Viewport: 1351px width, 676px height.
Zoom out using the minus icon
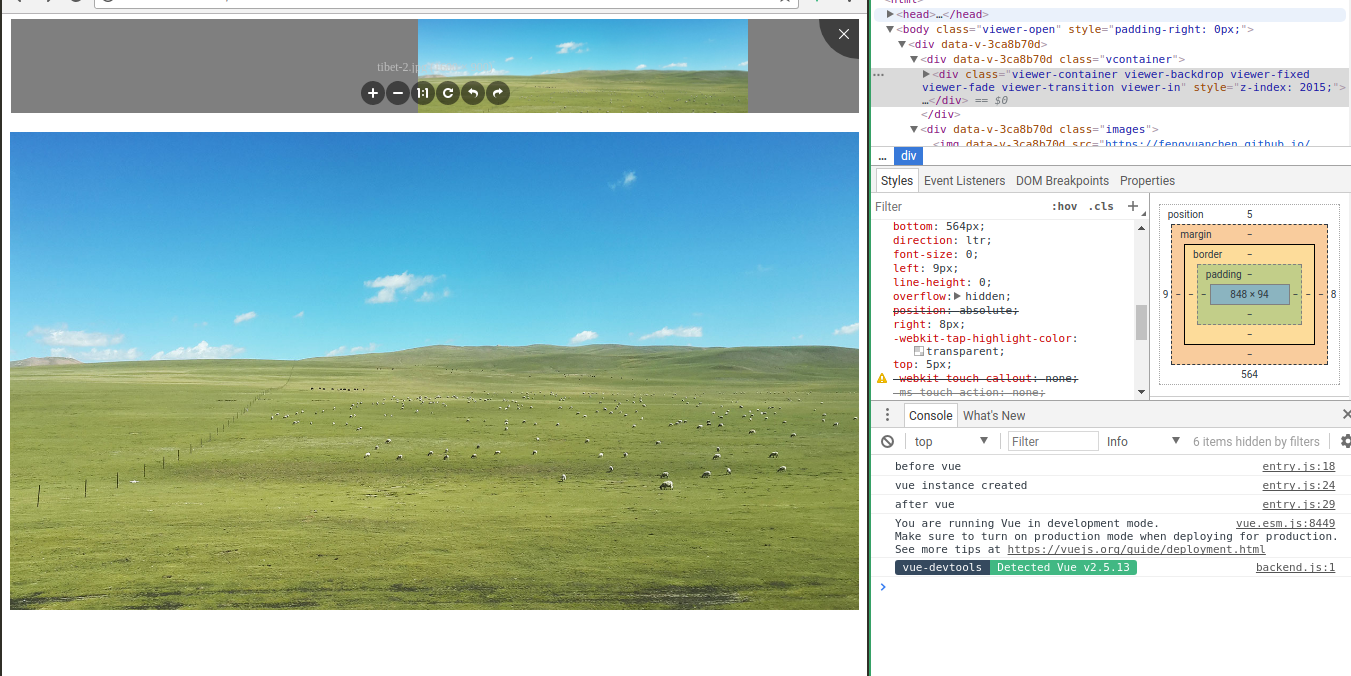398,92
